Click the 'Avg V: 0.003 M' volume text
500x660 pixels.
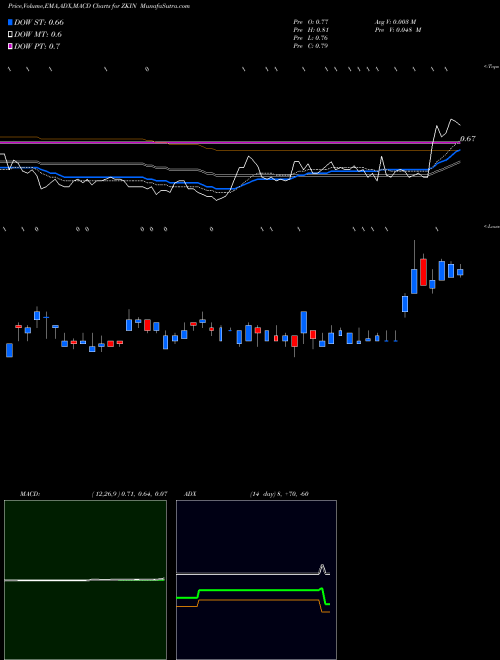397,21
